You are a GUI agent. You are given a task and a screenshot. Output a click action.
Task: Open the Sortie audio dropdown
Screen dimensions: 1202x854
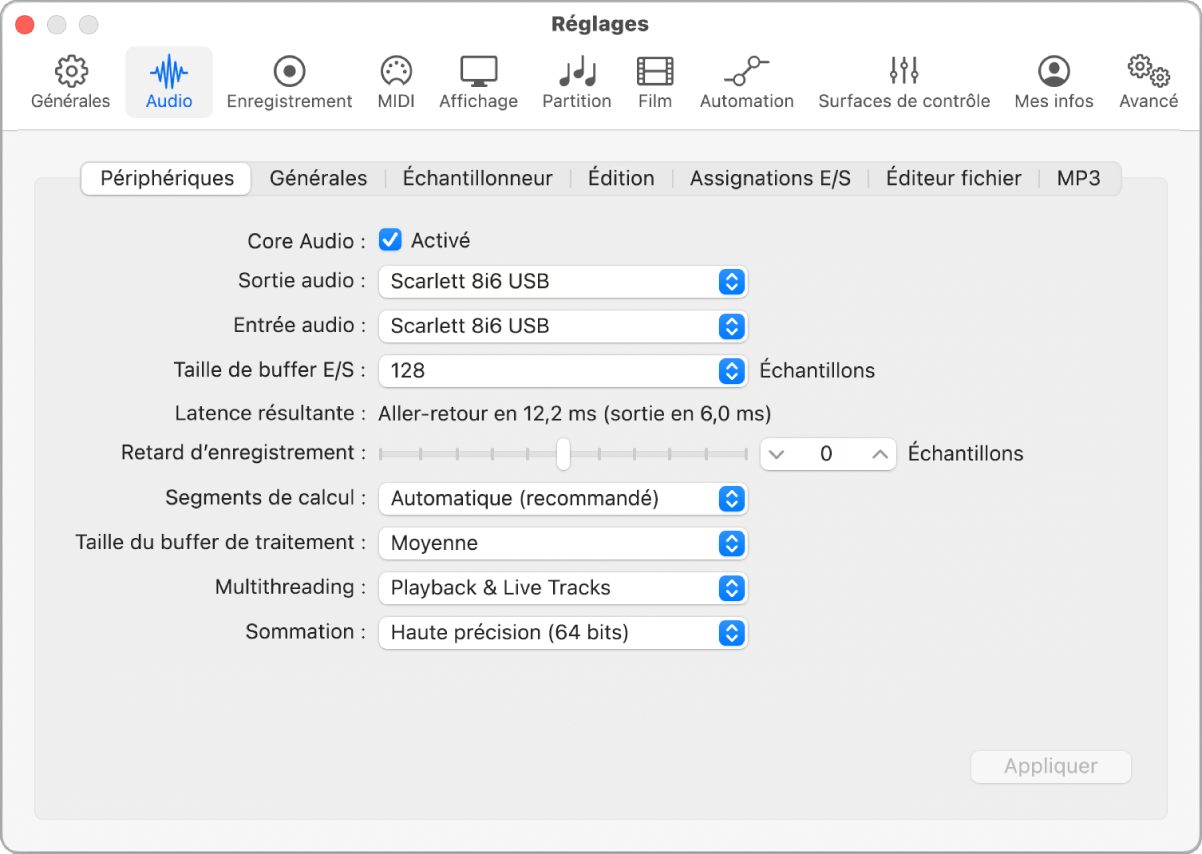pos(562,282)
